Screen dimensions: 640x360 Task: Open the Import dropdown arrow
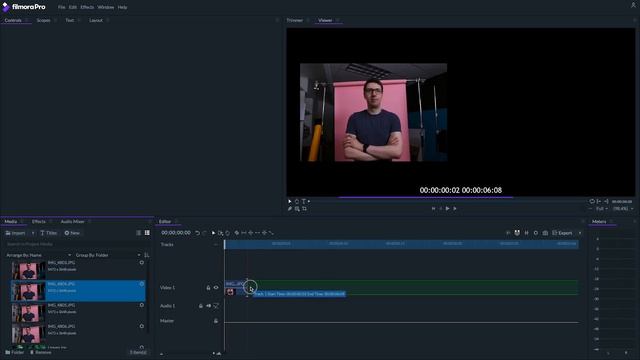[x=33, y=233]
